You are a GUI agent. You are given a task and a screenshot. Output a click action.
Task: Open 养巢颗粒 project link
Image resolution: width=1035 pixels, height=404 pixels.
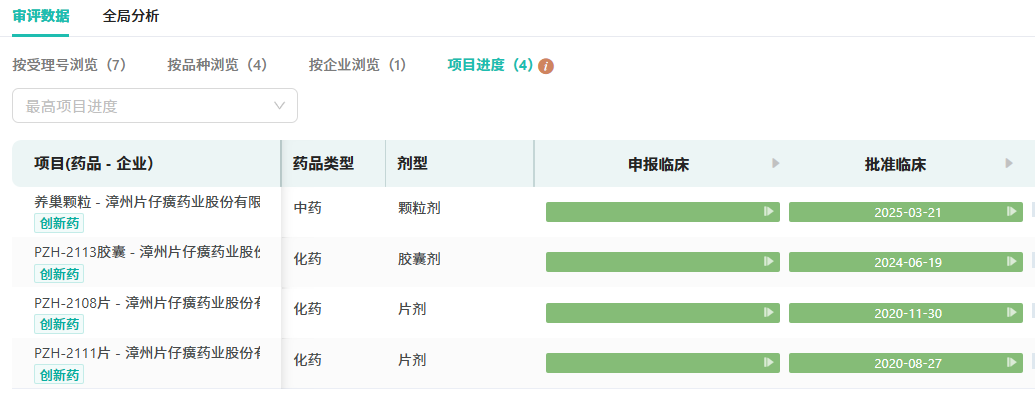tap(147, 202)
